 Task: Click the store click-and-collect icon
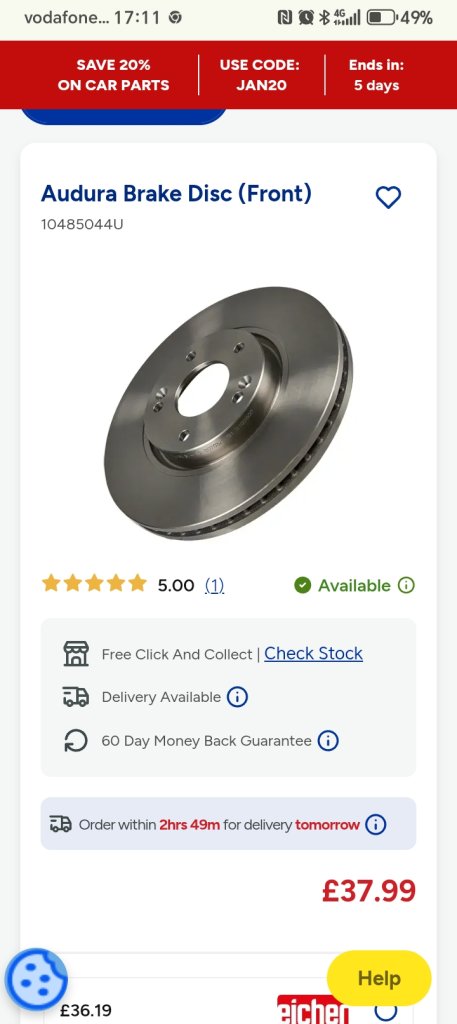(x=76, y=654)
